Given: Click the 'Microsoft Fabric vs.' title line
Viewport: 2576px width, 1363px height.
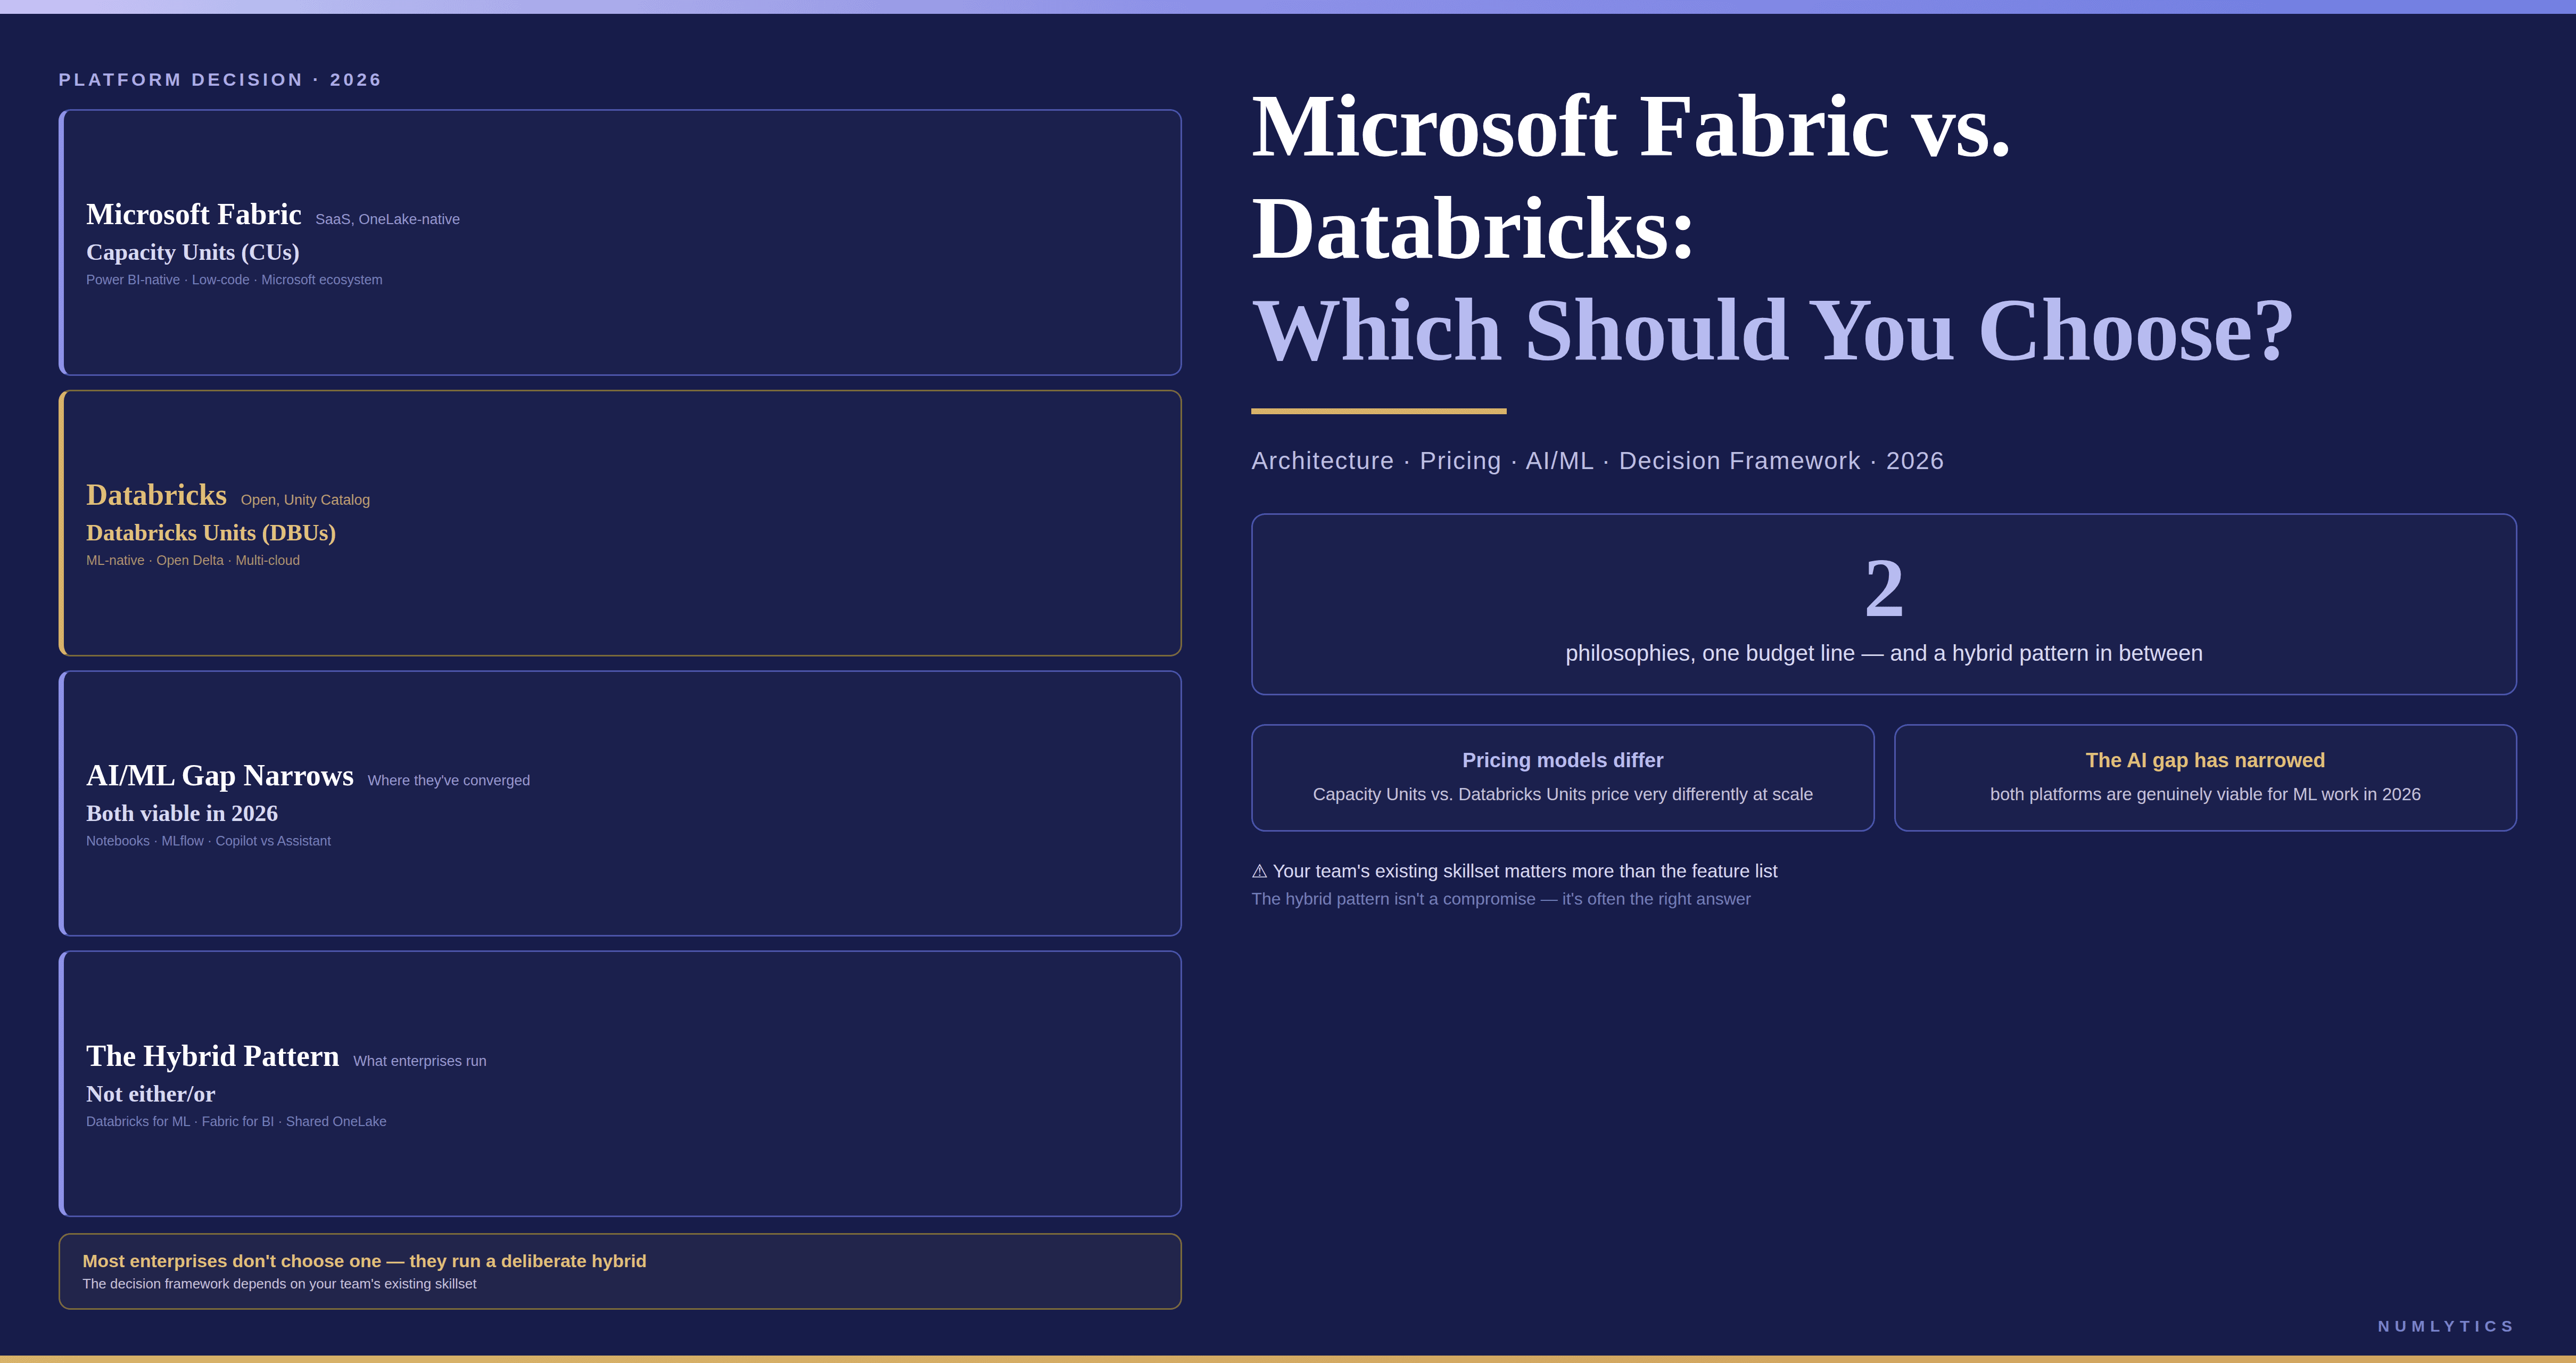Looking at the screenshot, I should (x=1631, y=127).
